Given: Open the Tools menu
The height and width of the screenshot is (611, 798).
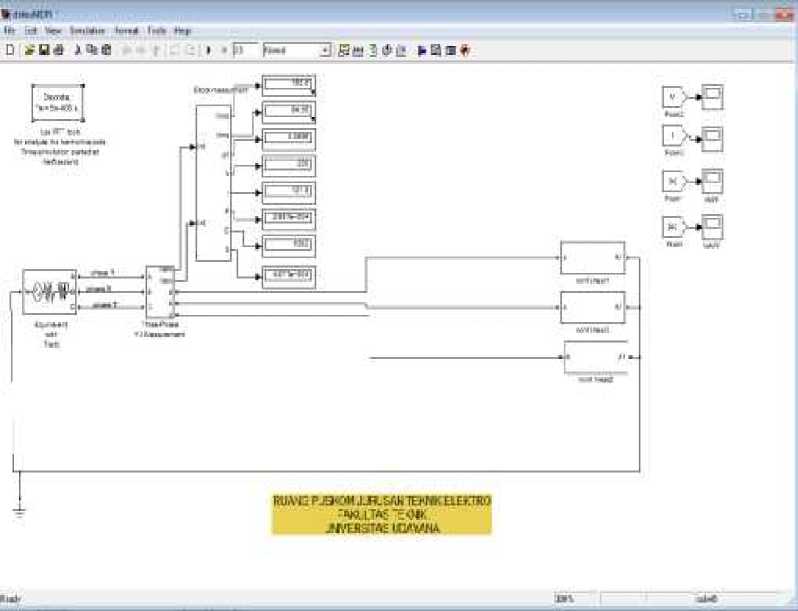Looking at the screenshot, I should [157, 31].
